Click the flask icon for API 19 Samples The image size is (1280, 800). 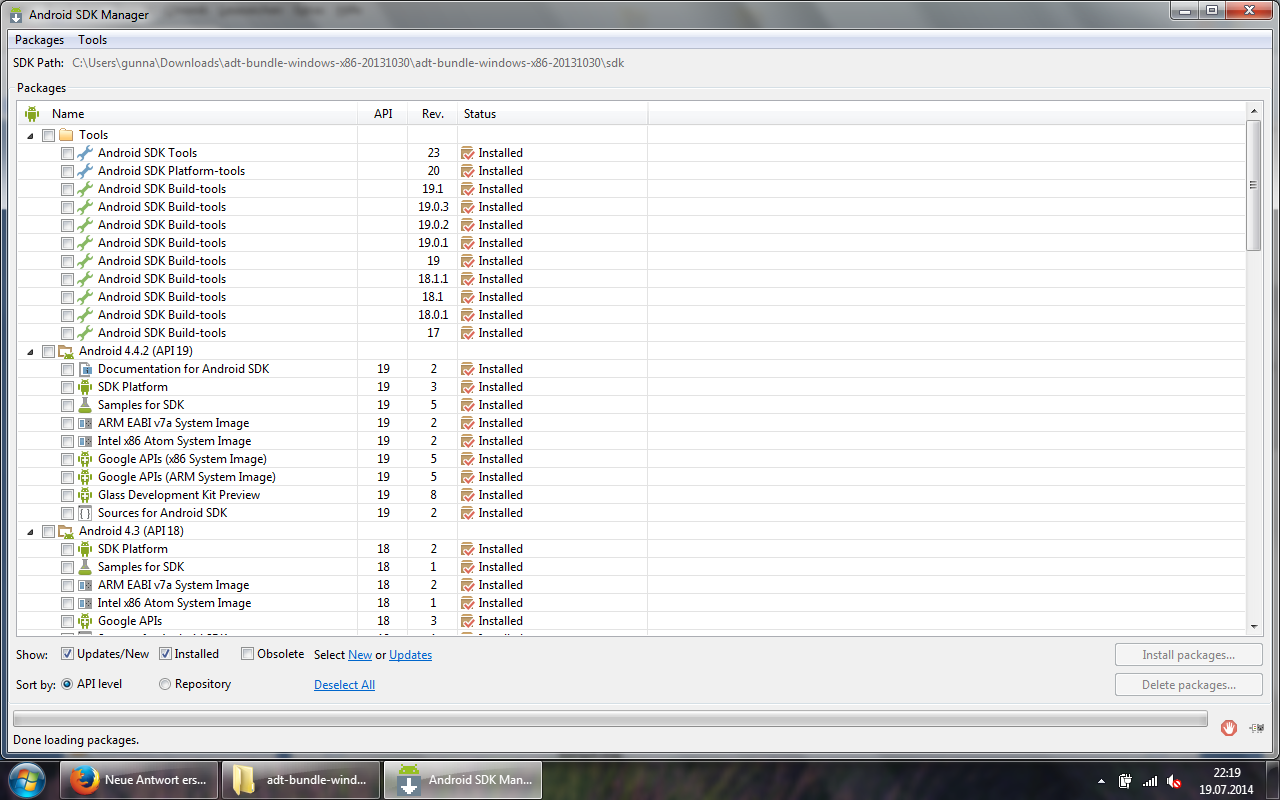point(85,405)
